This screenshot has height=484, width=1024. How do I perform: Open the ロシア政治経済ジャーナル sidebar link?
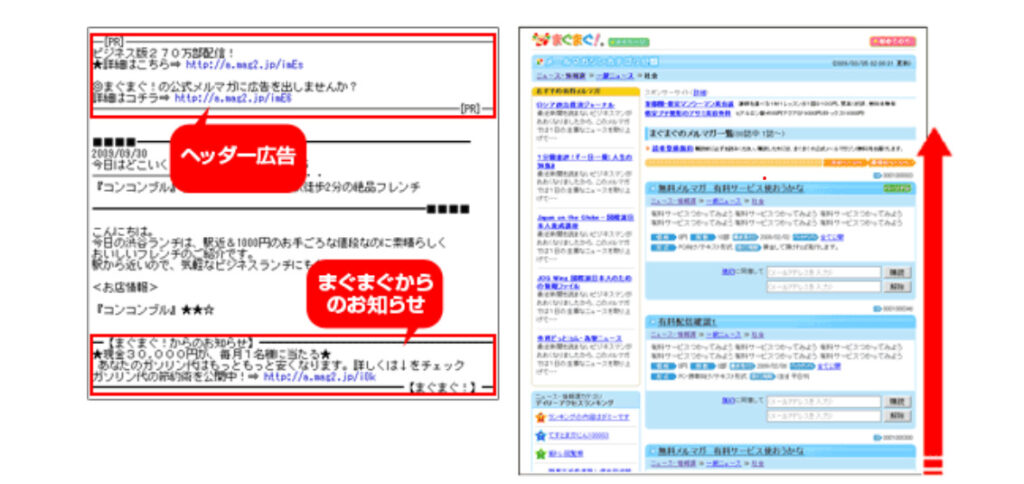coord(575,105)
